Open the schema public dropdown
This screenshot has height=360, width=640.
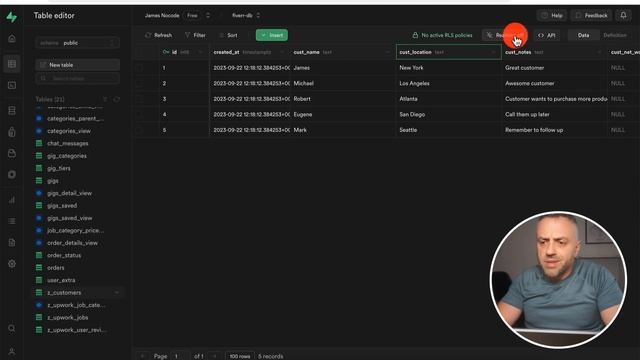coord(78,43)
